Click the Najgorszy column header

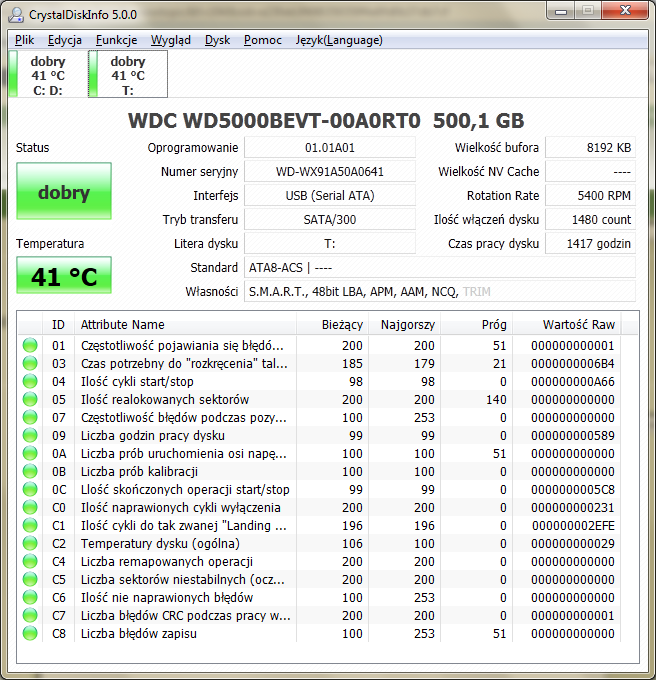point(405,324)
